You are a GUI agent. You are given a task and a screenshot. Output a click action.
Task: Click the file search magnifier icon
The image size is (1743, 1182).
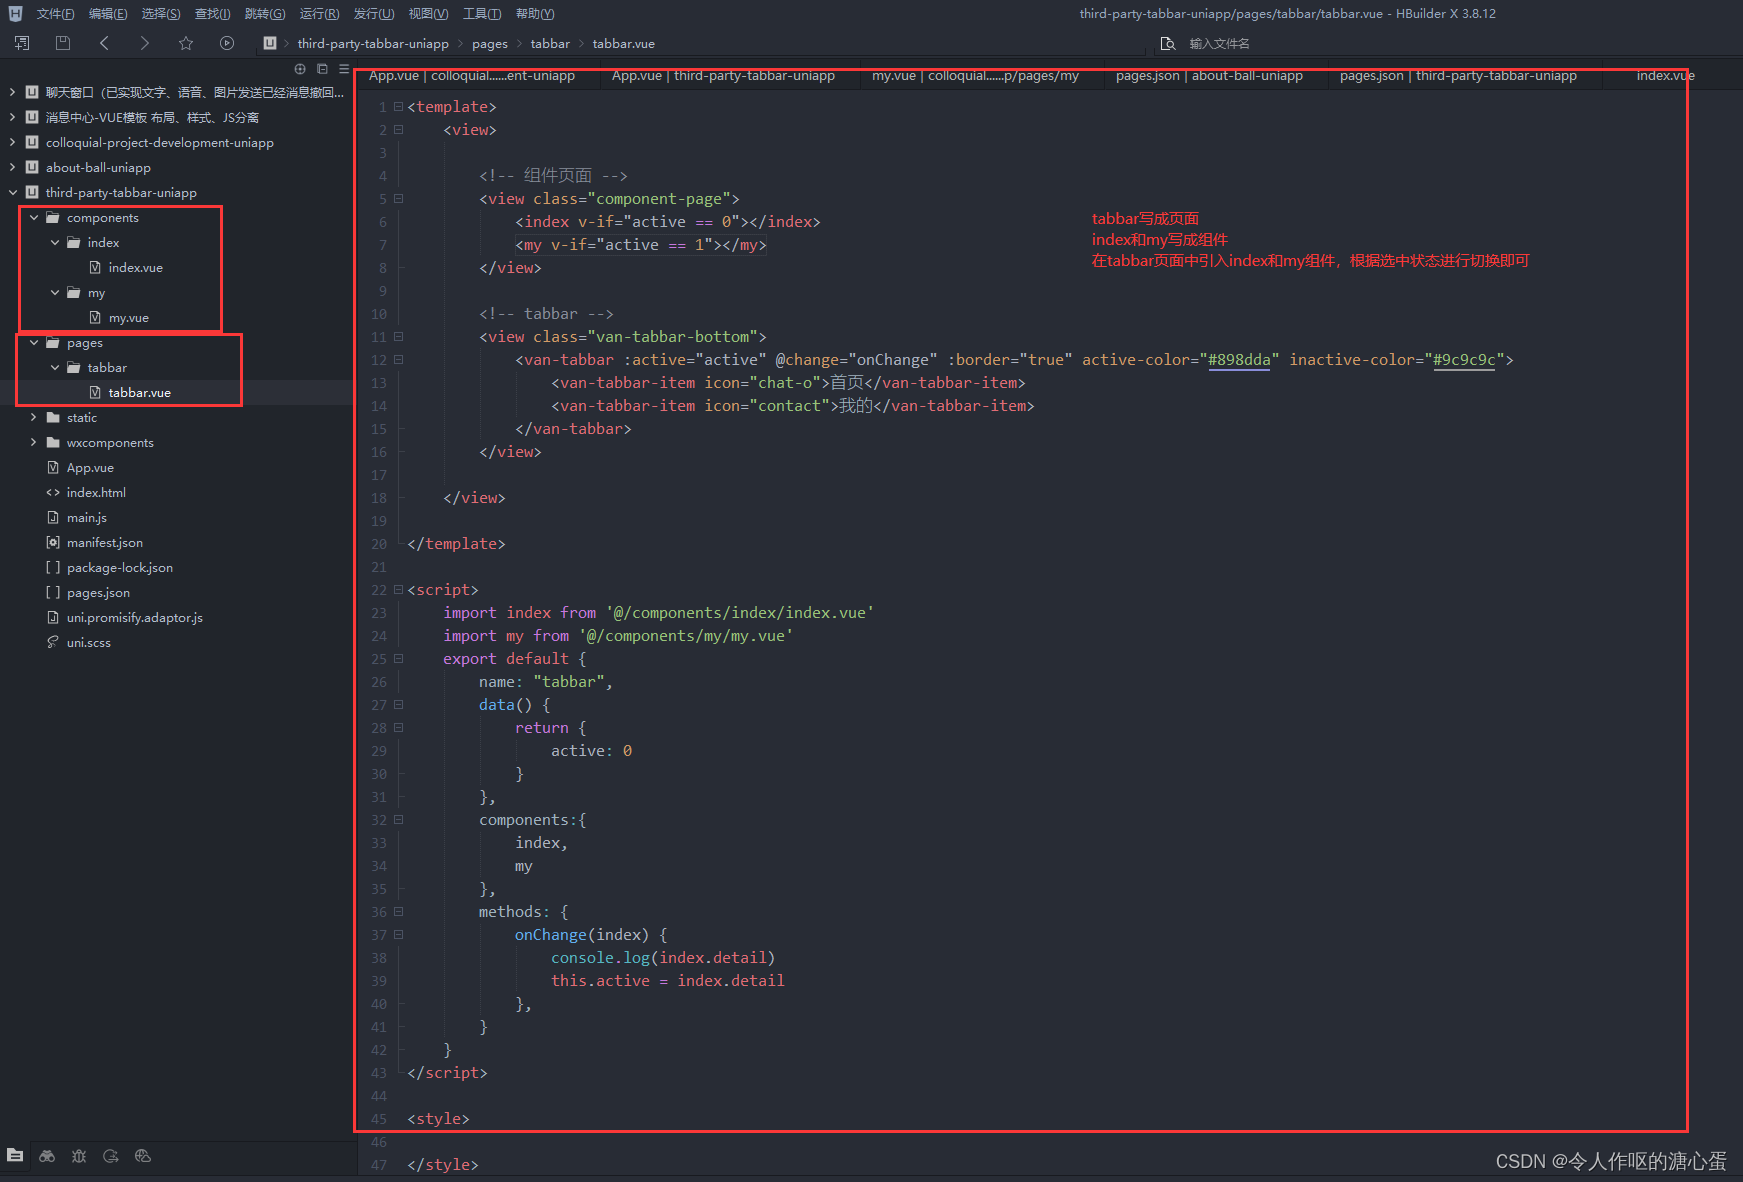1167,43
